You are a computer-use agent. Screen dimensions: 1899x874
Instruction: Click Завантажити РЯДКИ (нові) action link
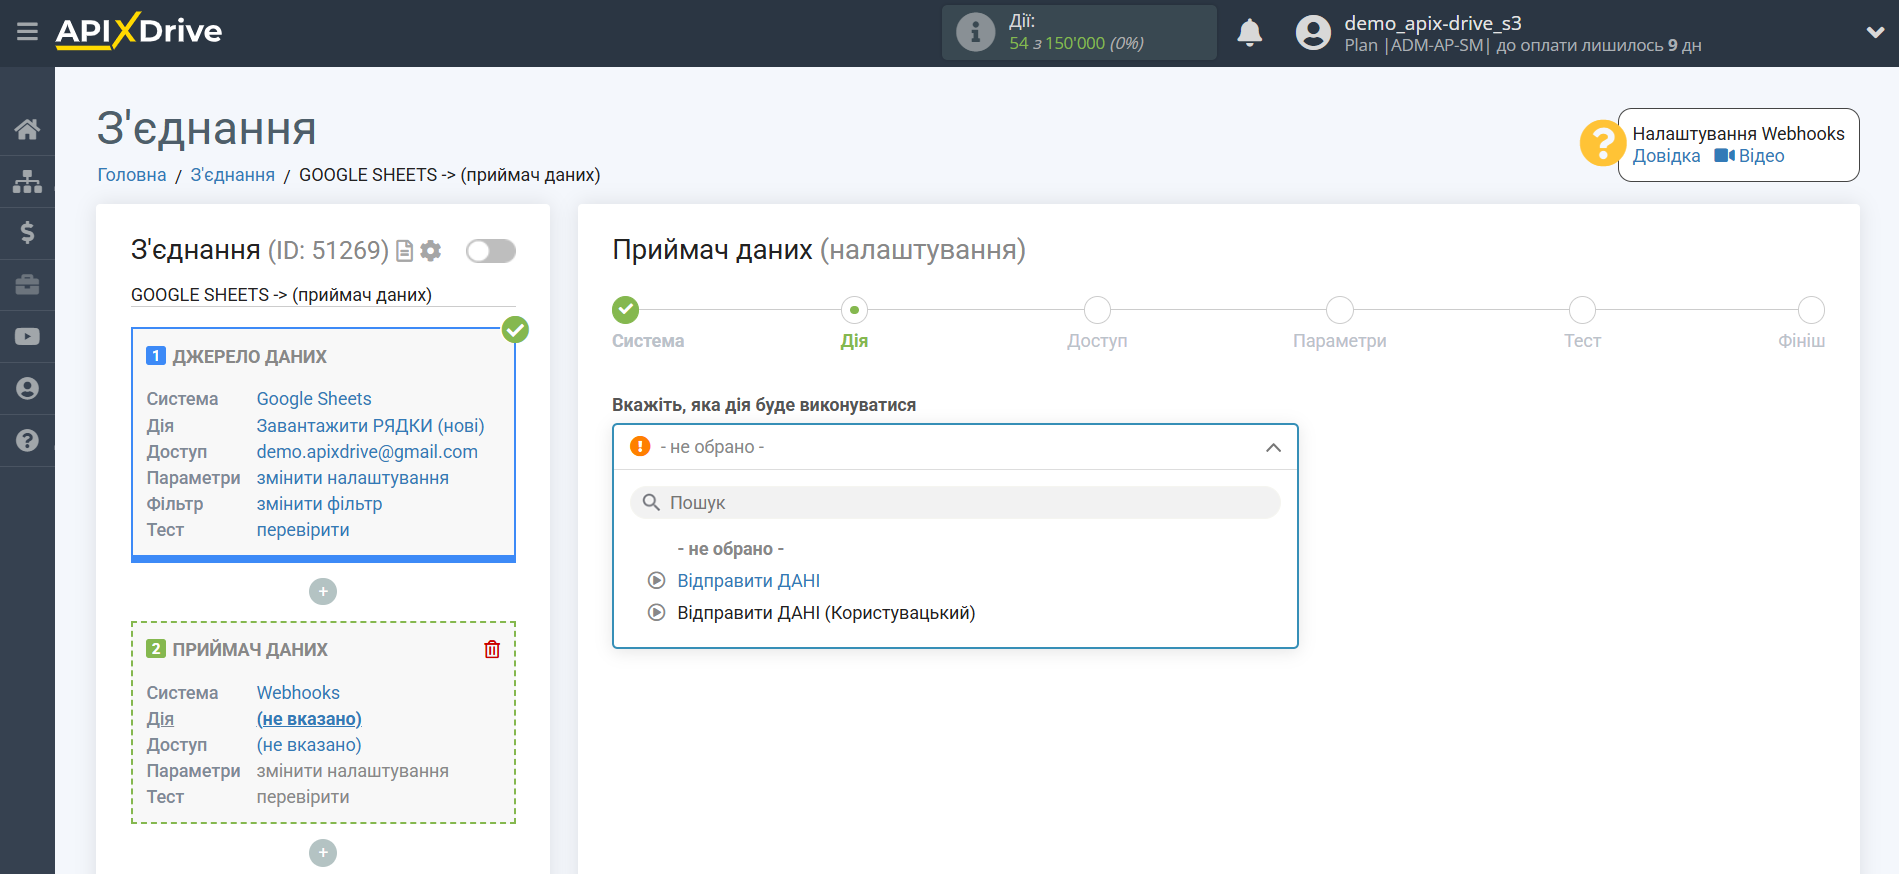tap(370, 426)
